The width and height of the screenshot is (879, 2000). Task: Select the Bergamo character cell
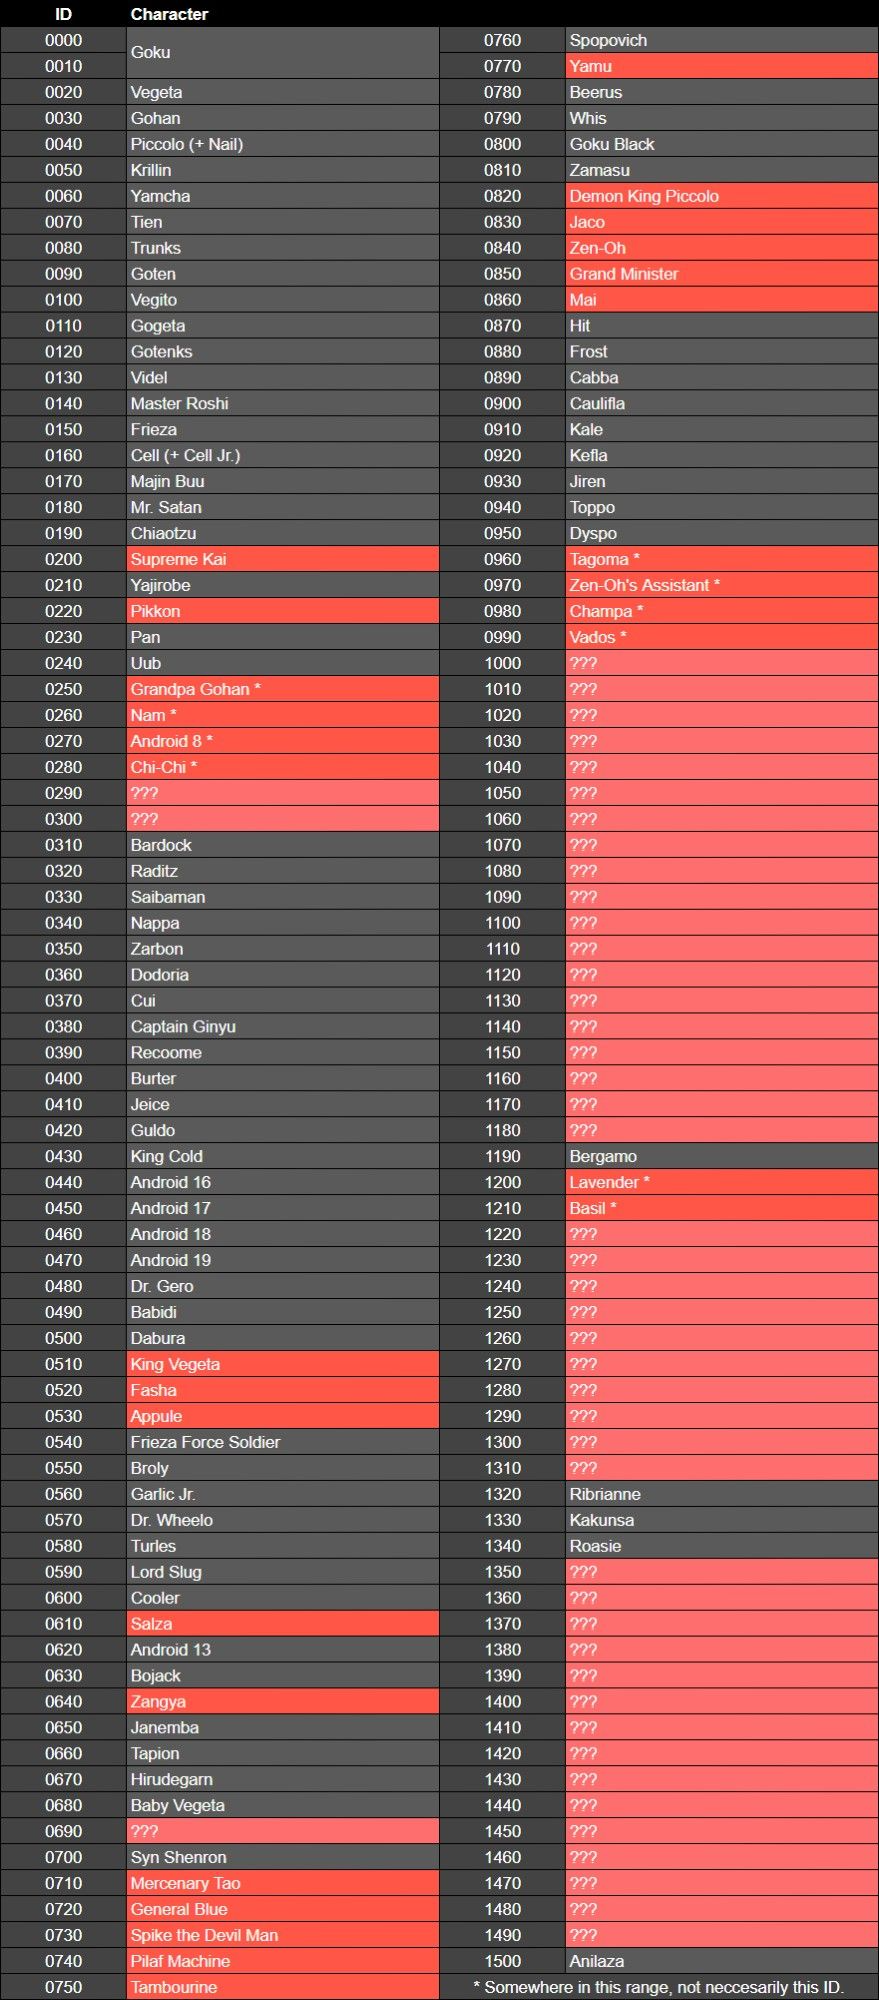tap(720, 1156)
